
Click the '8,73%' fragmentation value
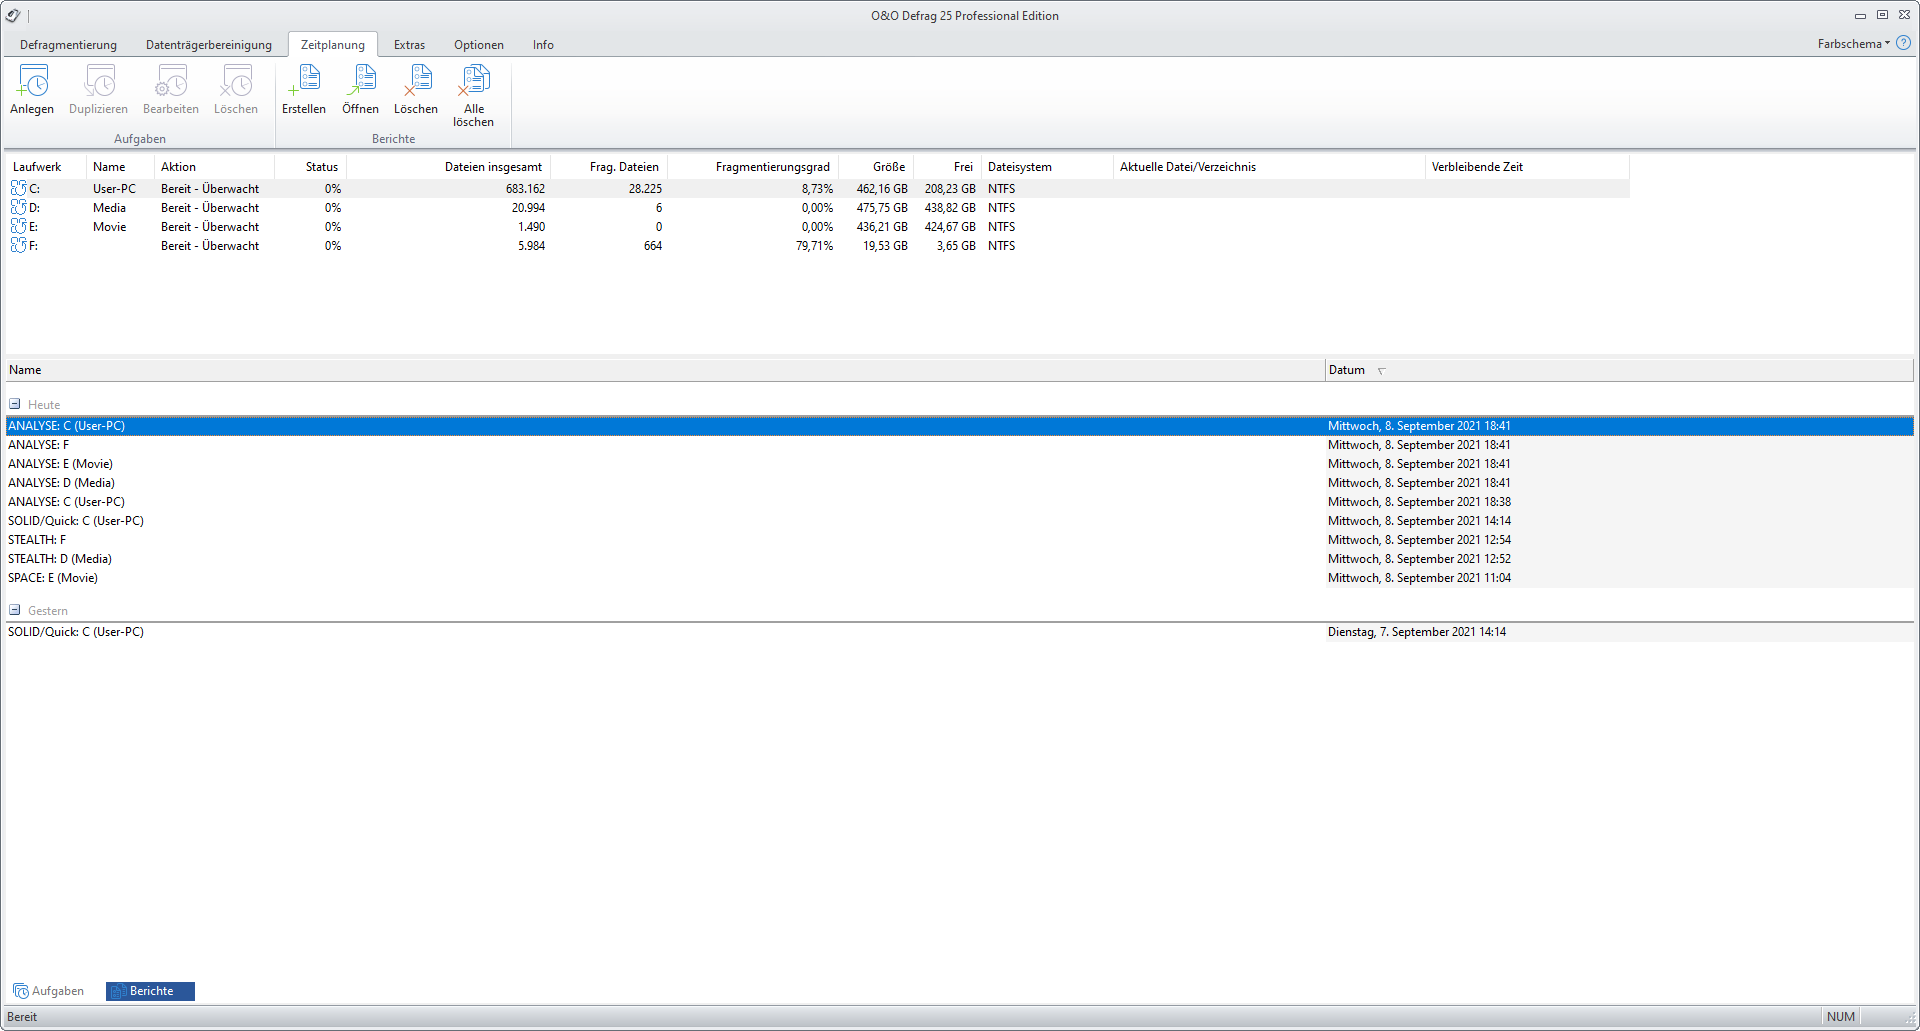click(x=817, y=189)
